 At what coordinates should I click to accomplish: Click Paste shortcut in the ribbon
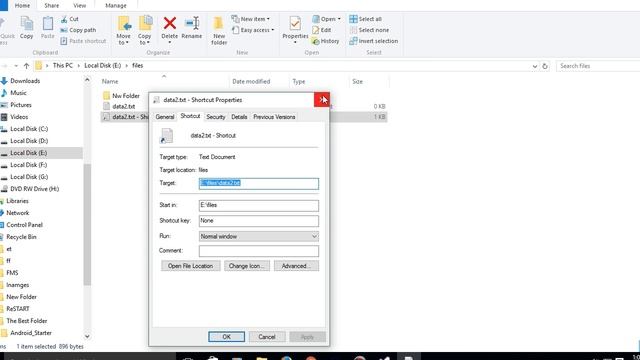pyautogui.click(x=83, y=41)
